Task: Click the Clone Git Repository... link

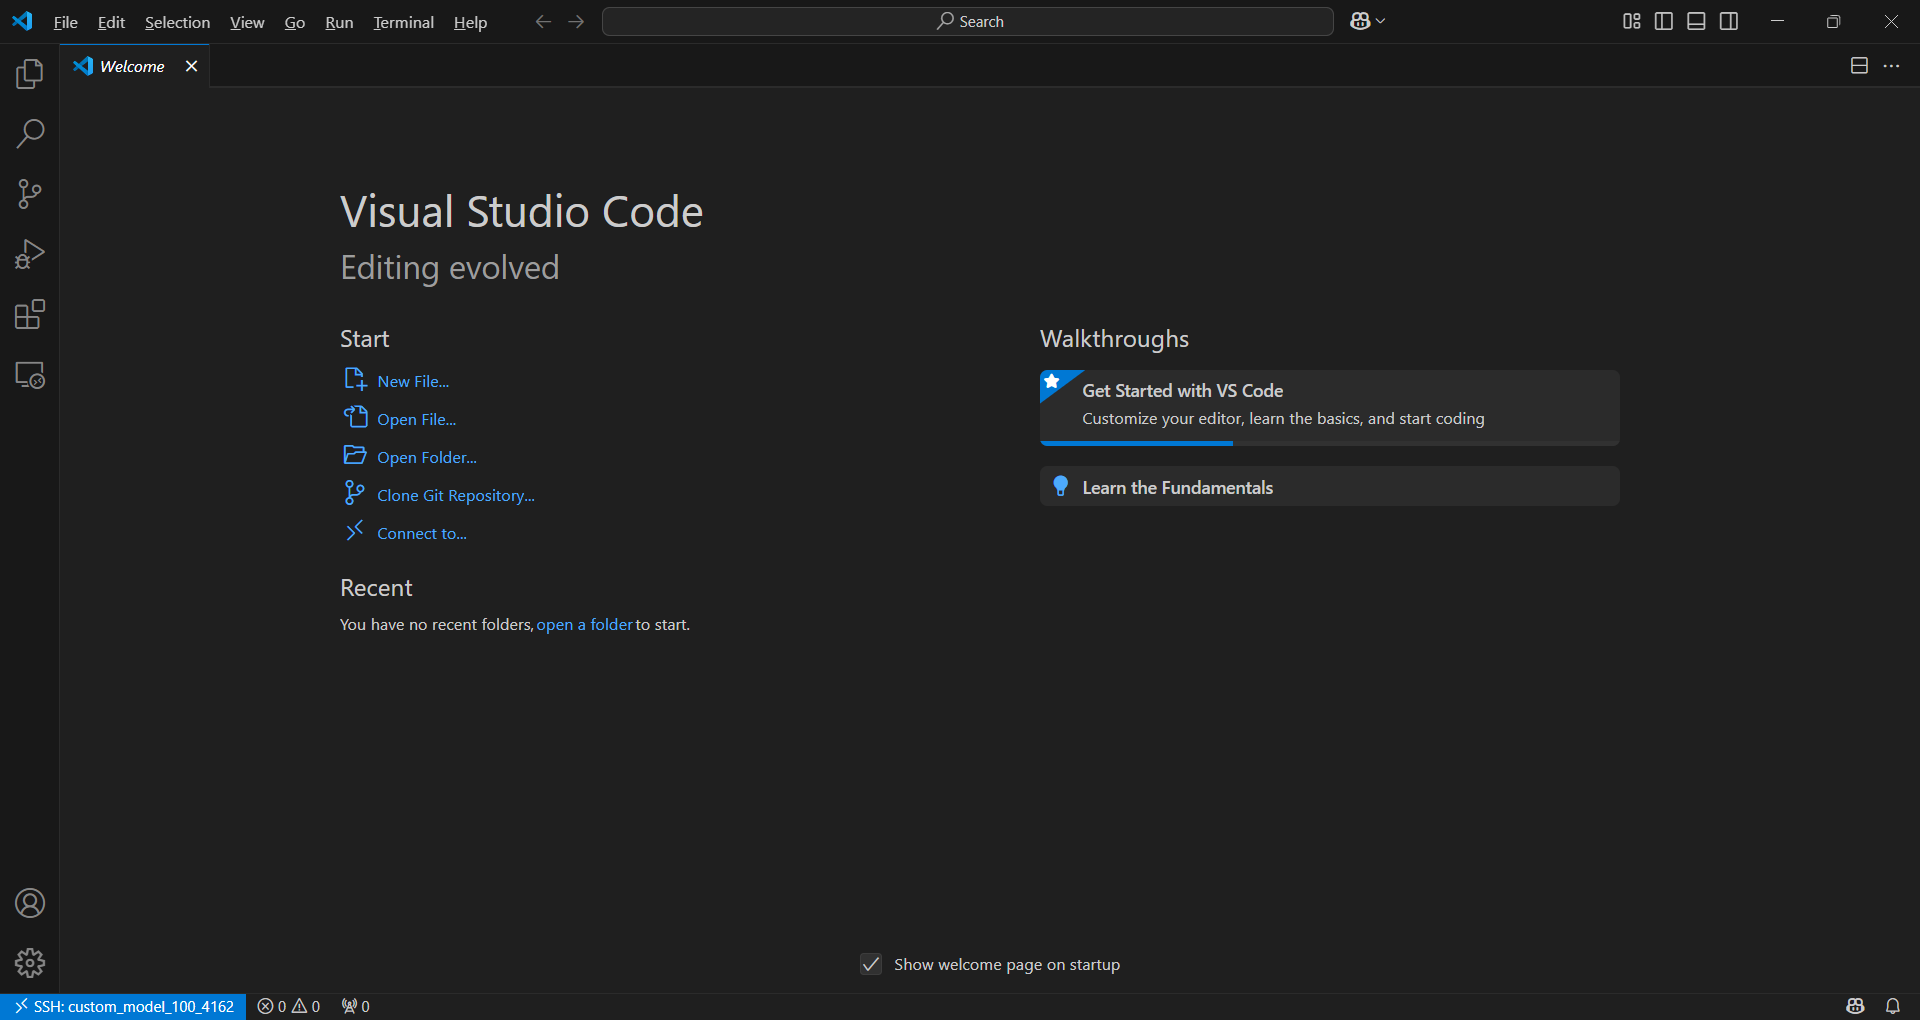Action: 456,495
